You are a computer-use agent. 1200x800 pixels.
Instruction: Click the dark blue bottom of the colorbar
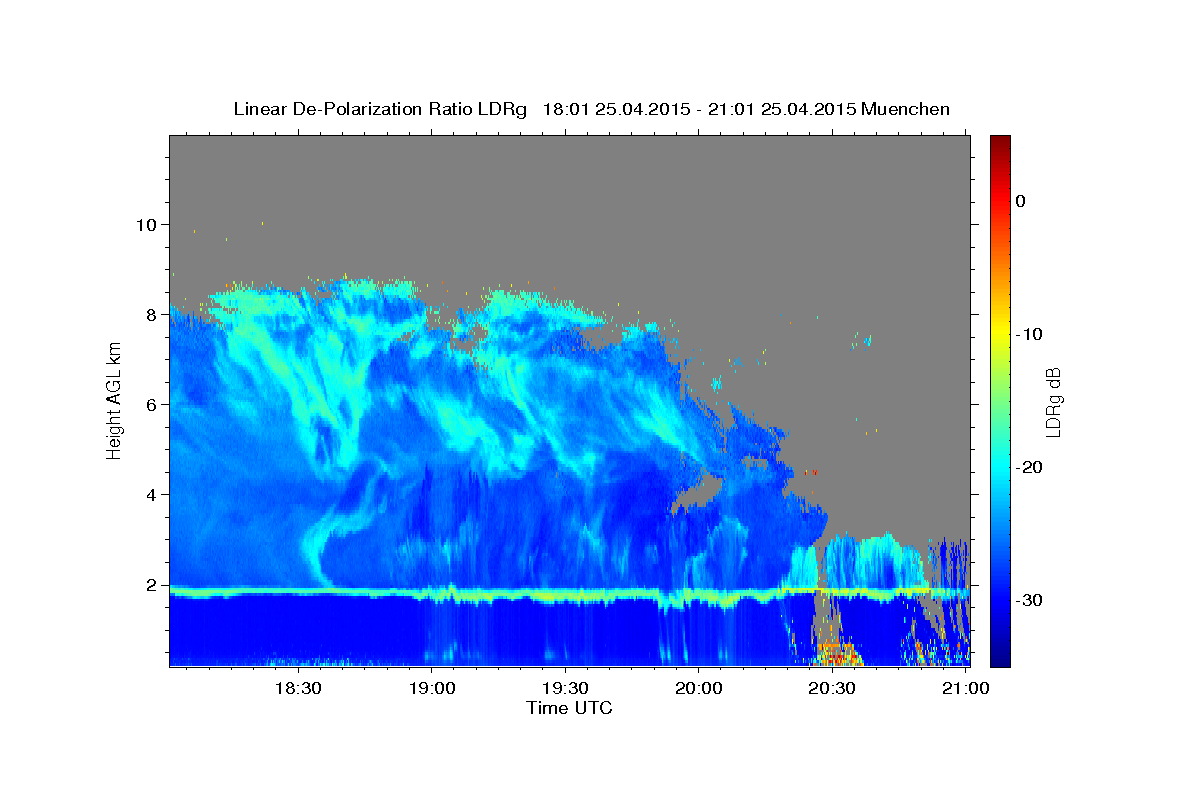point(1000,655)
